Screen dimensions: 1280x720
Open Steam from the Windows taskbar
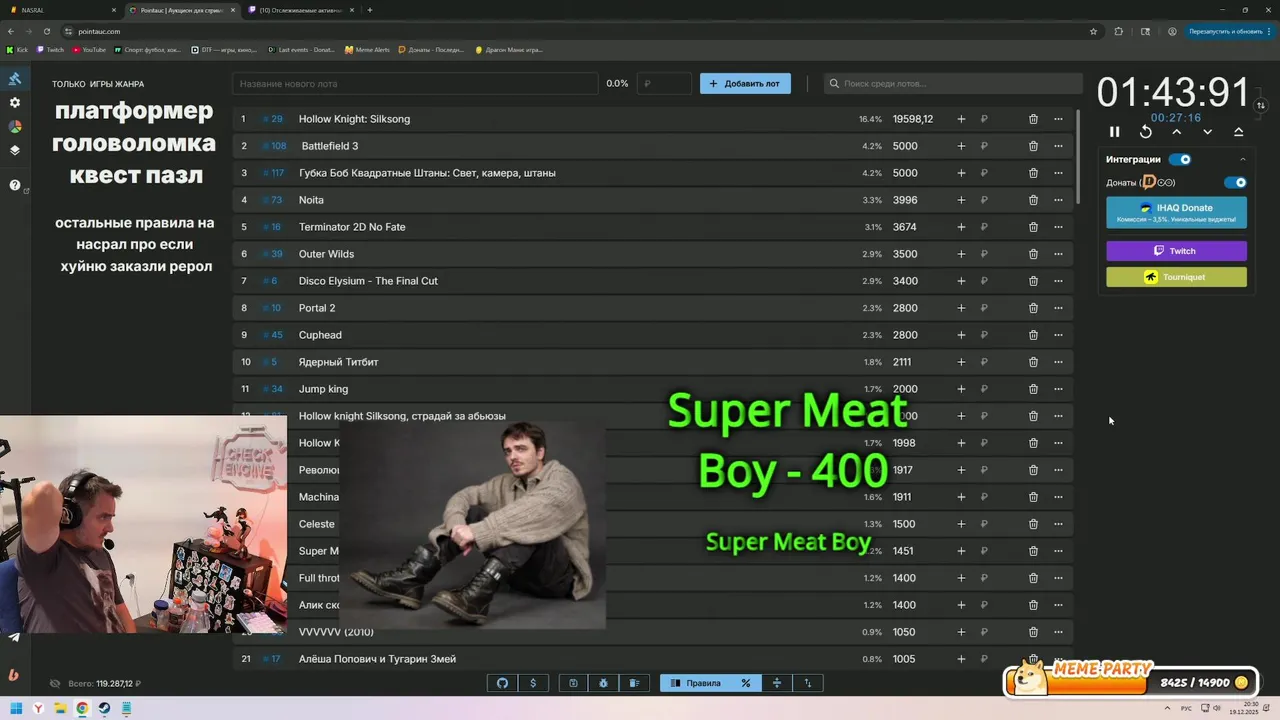pyautogui.click(x=104, y=709)
